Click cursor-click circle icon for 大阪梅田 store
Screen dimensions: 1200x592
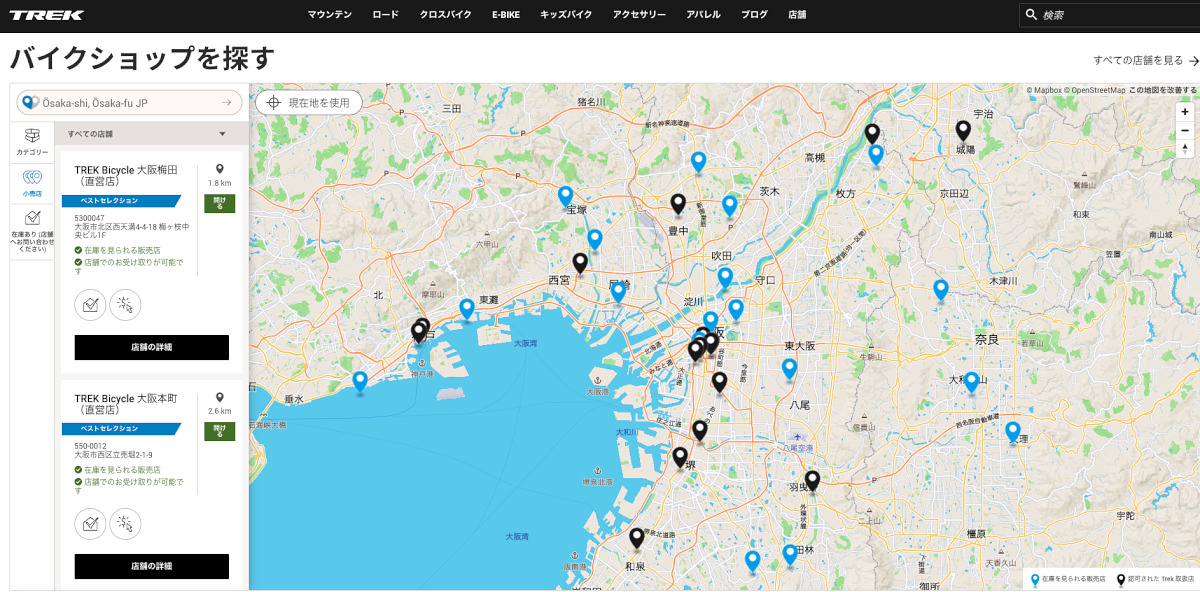(x=125, y=304)
